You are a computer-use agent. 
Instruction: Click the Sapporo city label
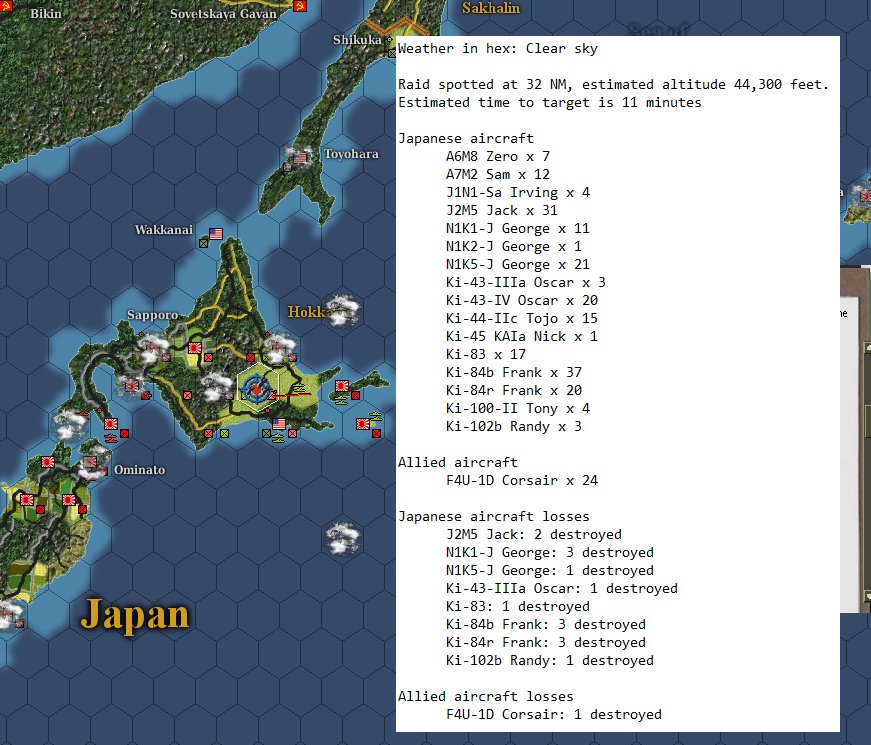point(151,314)
